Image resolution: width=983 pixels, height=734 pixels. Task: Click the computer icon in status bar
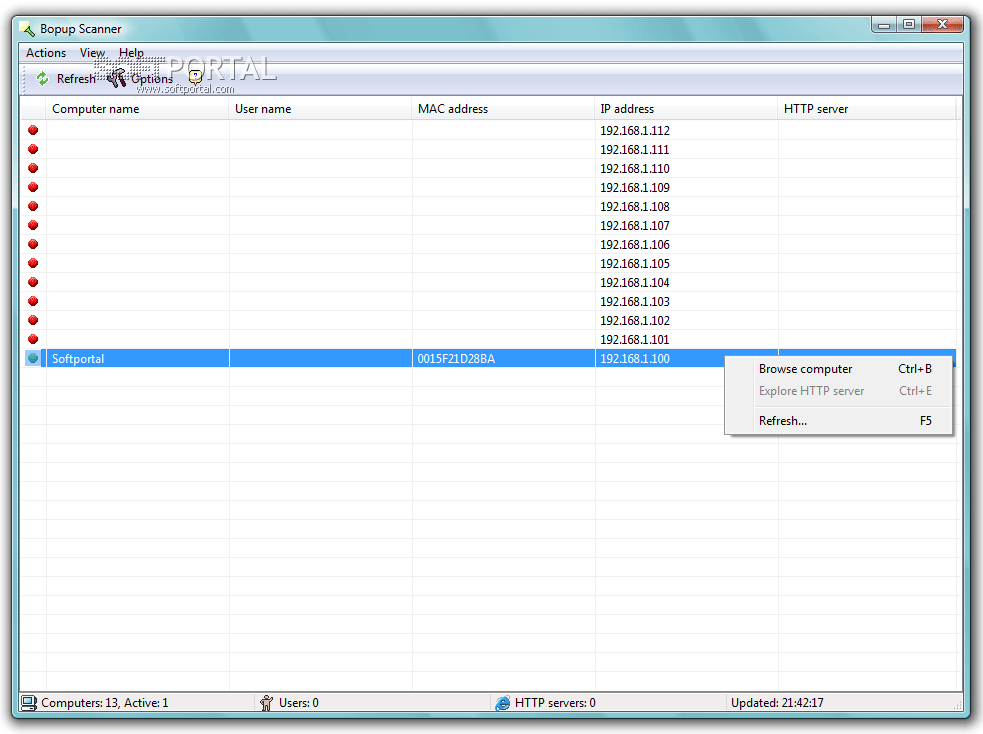pos(28,703)
